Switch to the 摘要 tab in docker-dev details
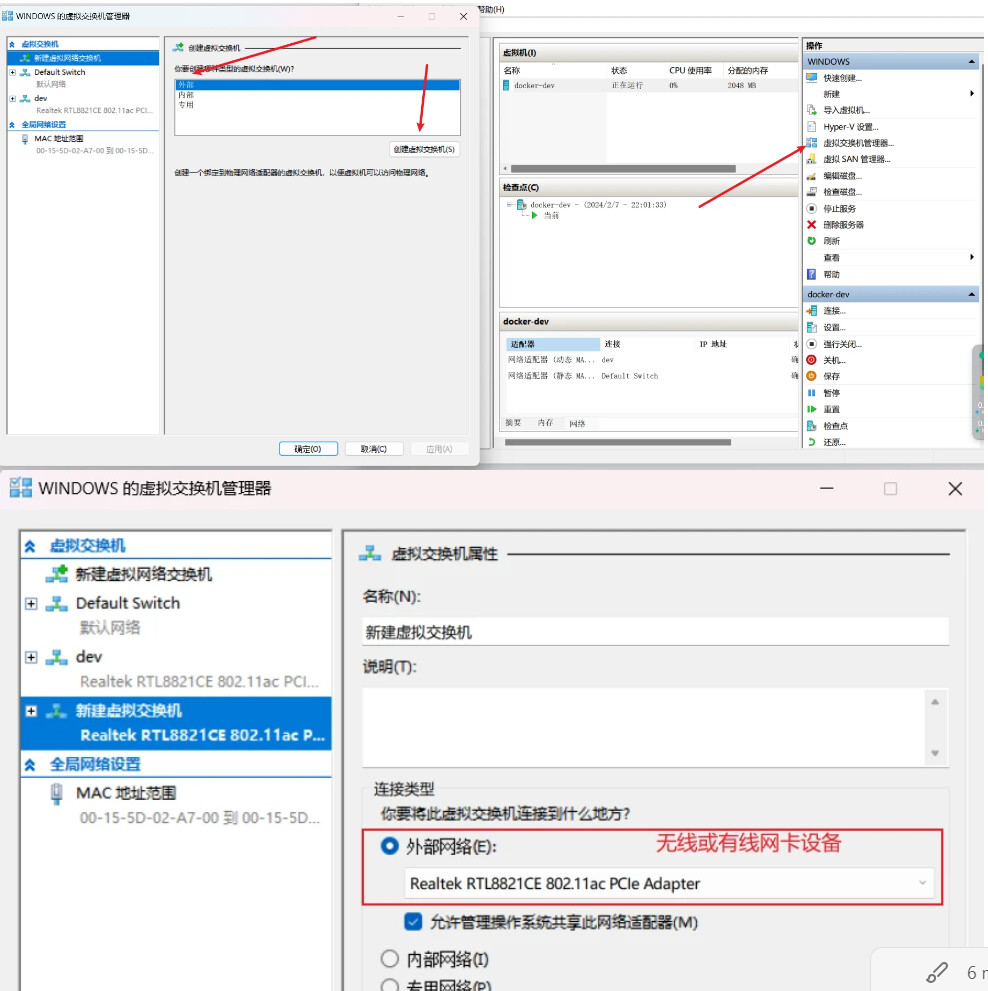Image resolution: width=988 pixels, height=991 pixels. tap(513, 423)
